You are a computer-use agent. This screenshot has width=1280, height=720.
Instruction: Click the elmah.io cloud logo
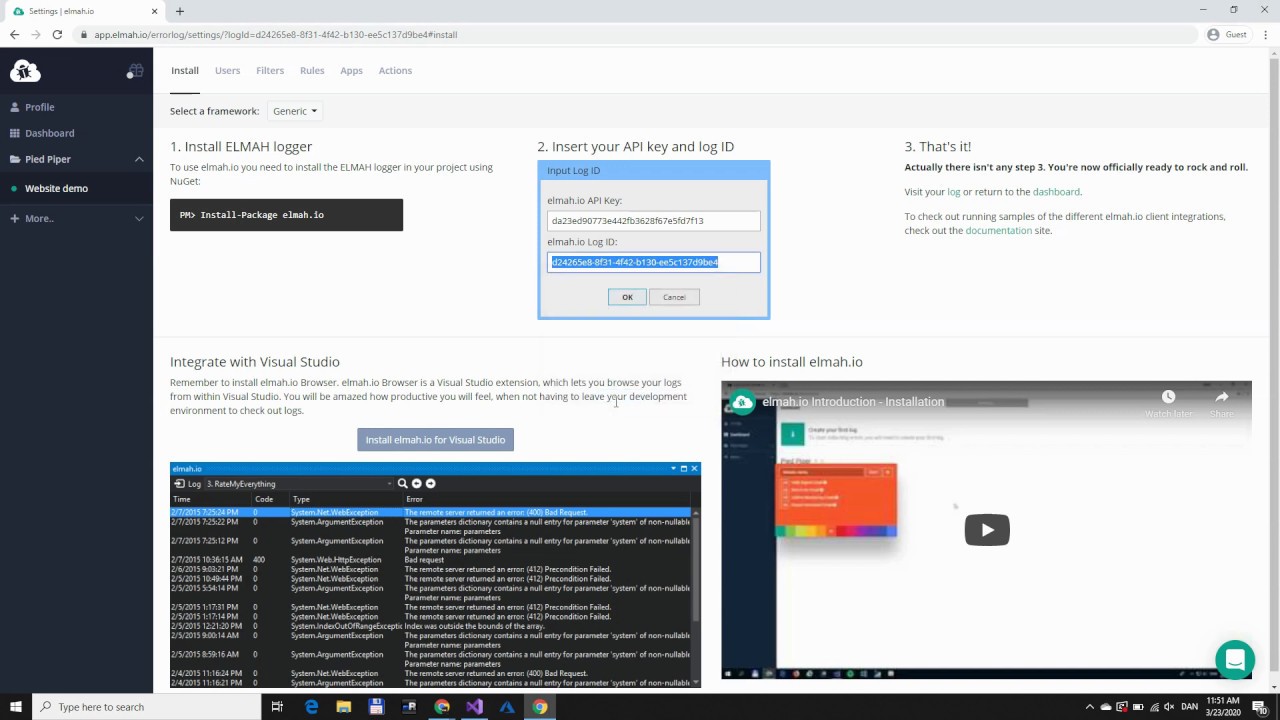(25, 71)
